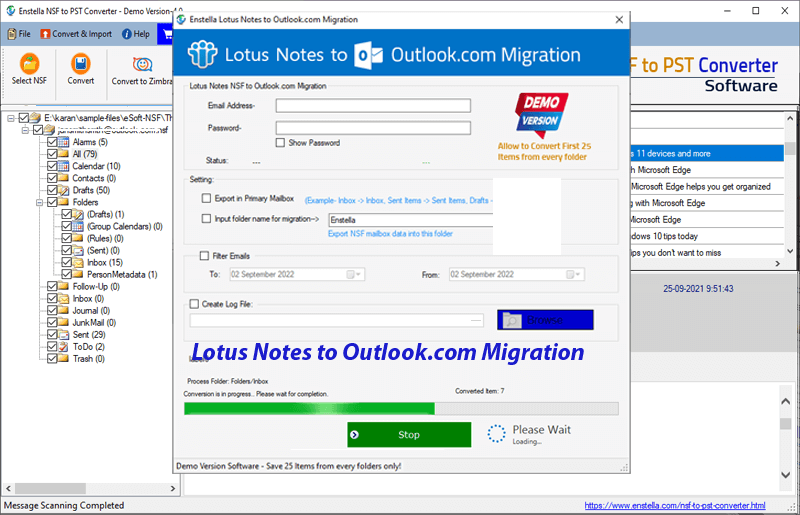Click message list scroll down arrow
This screenshot has width=800, height=515.
click(790, 251)
